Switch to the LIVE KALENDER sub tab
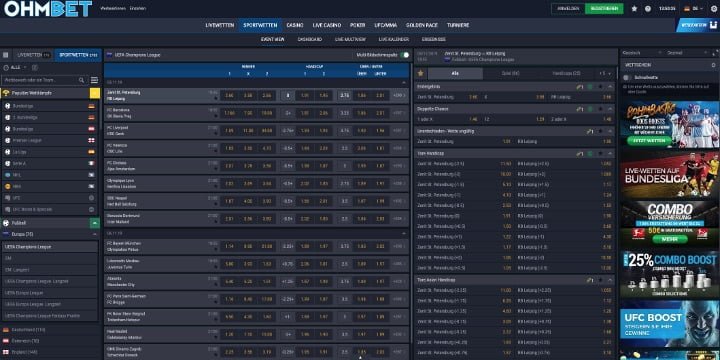The height and width of the screenshot is (360, 720). (394, 39)
